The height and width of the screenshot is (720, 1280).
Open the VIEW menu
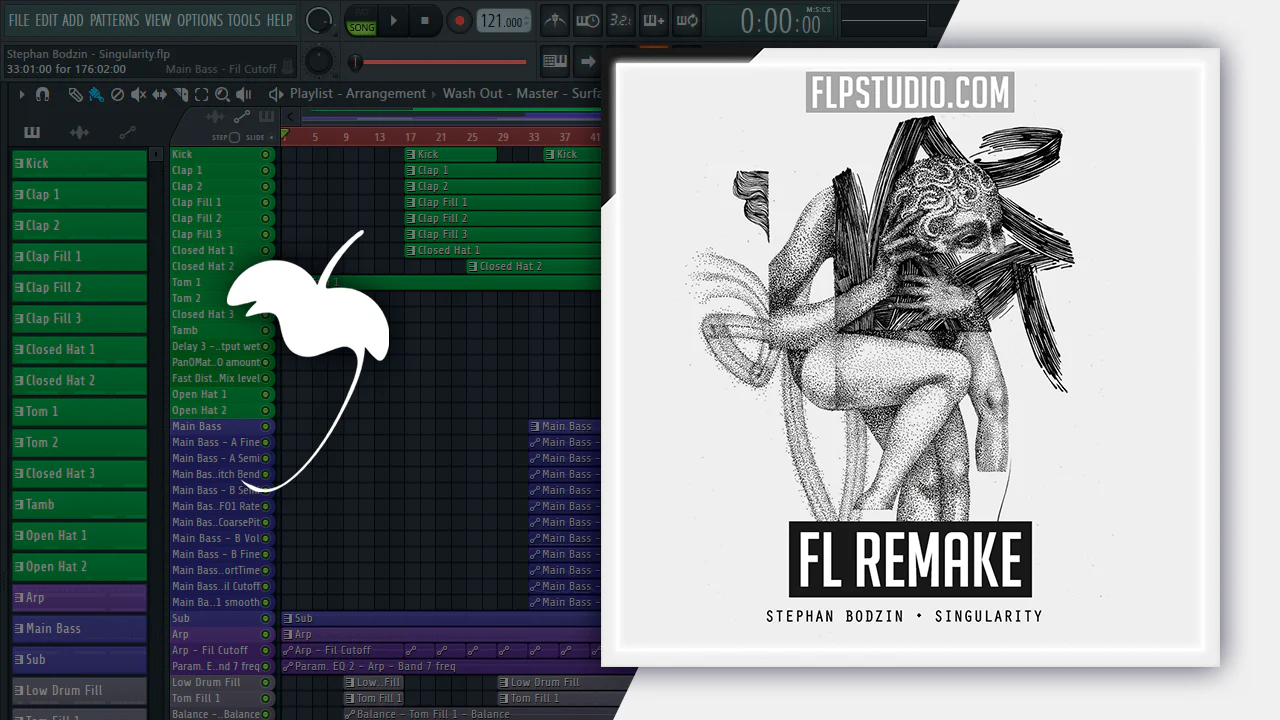coord(158,20)
